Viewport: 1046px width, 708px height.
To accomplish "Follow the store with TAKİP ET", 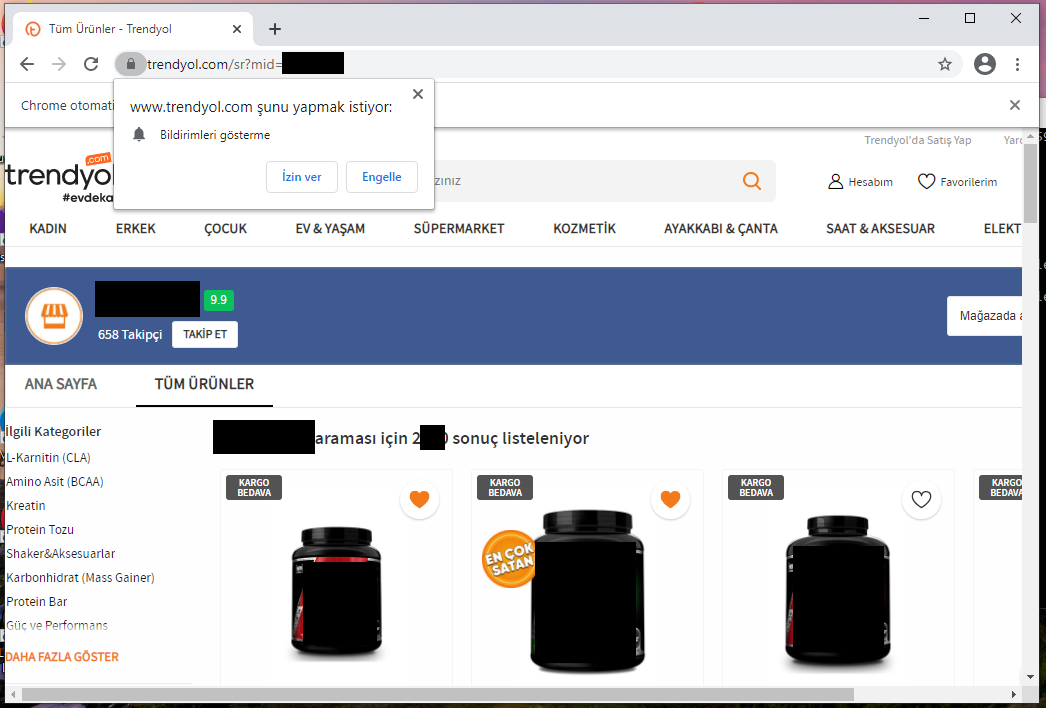I will coord(205,334).
